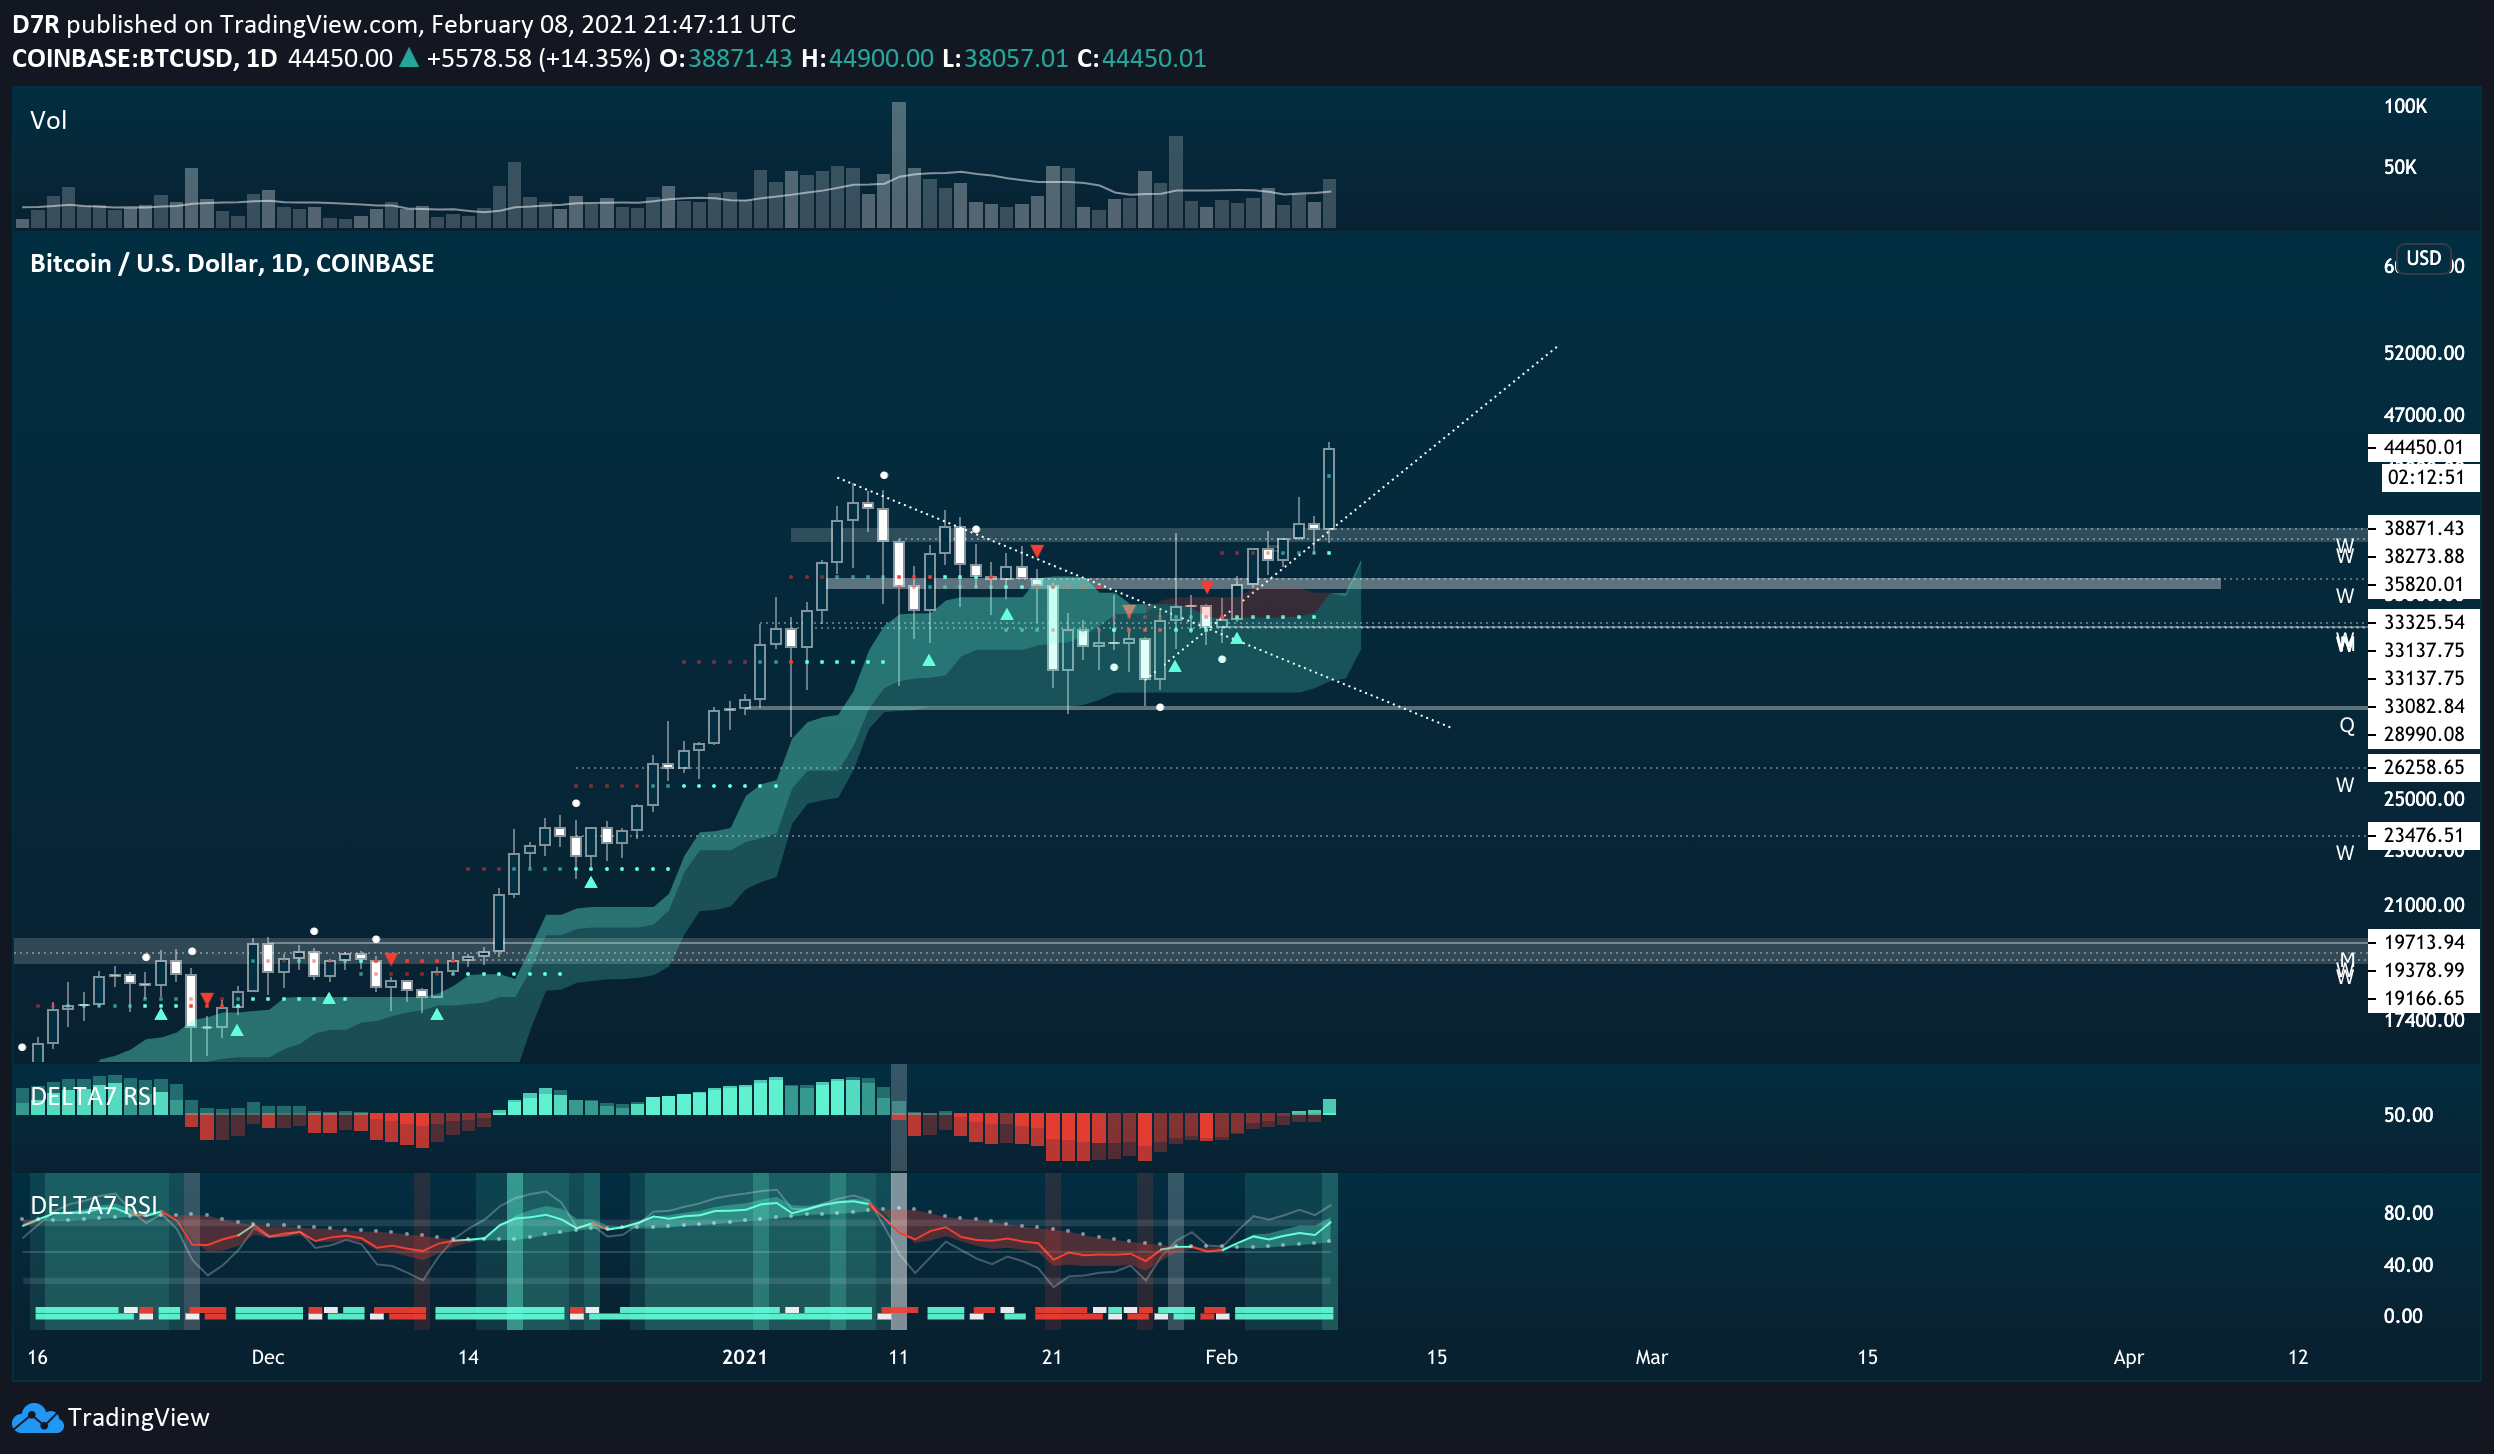Click the Q quarterly level marker
Viewport: 2494px width, 1454px height.
coord(2346,726)
